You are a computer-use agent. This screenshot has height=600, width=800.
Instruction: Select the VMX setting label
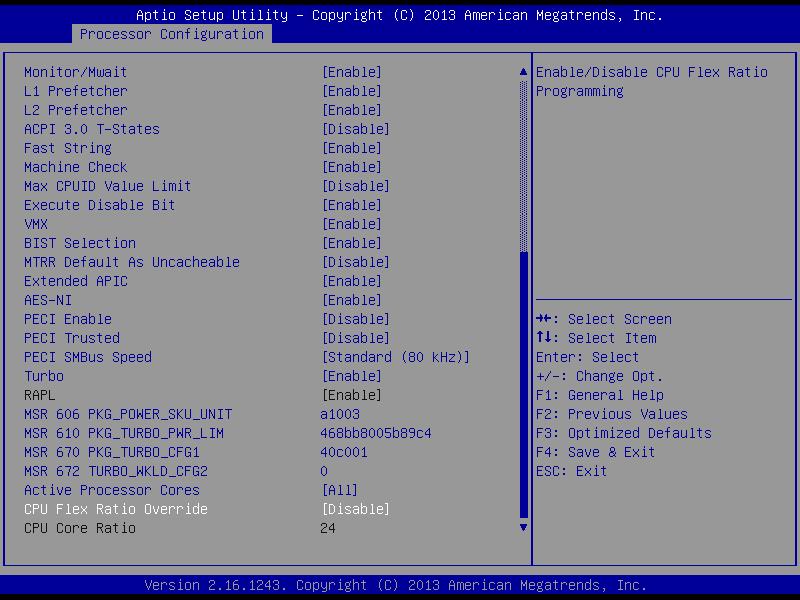coord(36,224)
